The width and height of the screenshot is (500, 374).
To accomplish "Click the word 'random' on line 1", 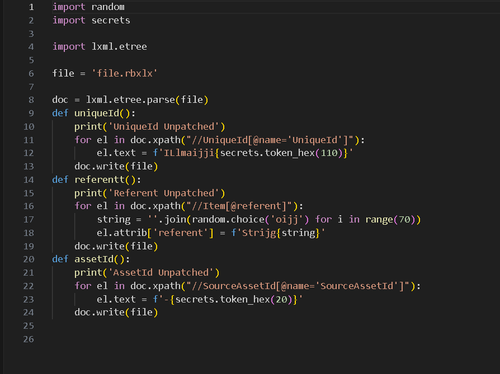I will click(x=108, y=7).
